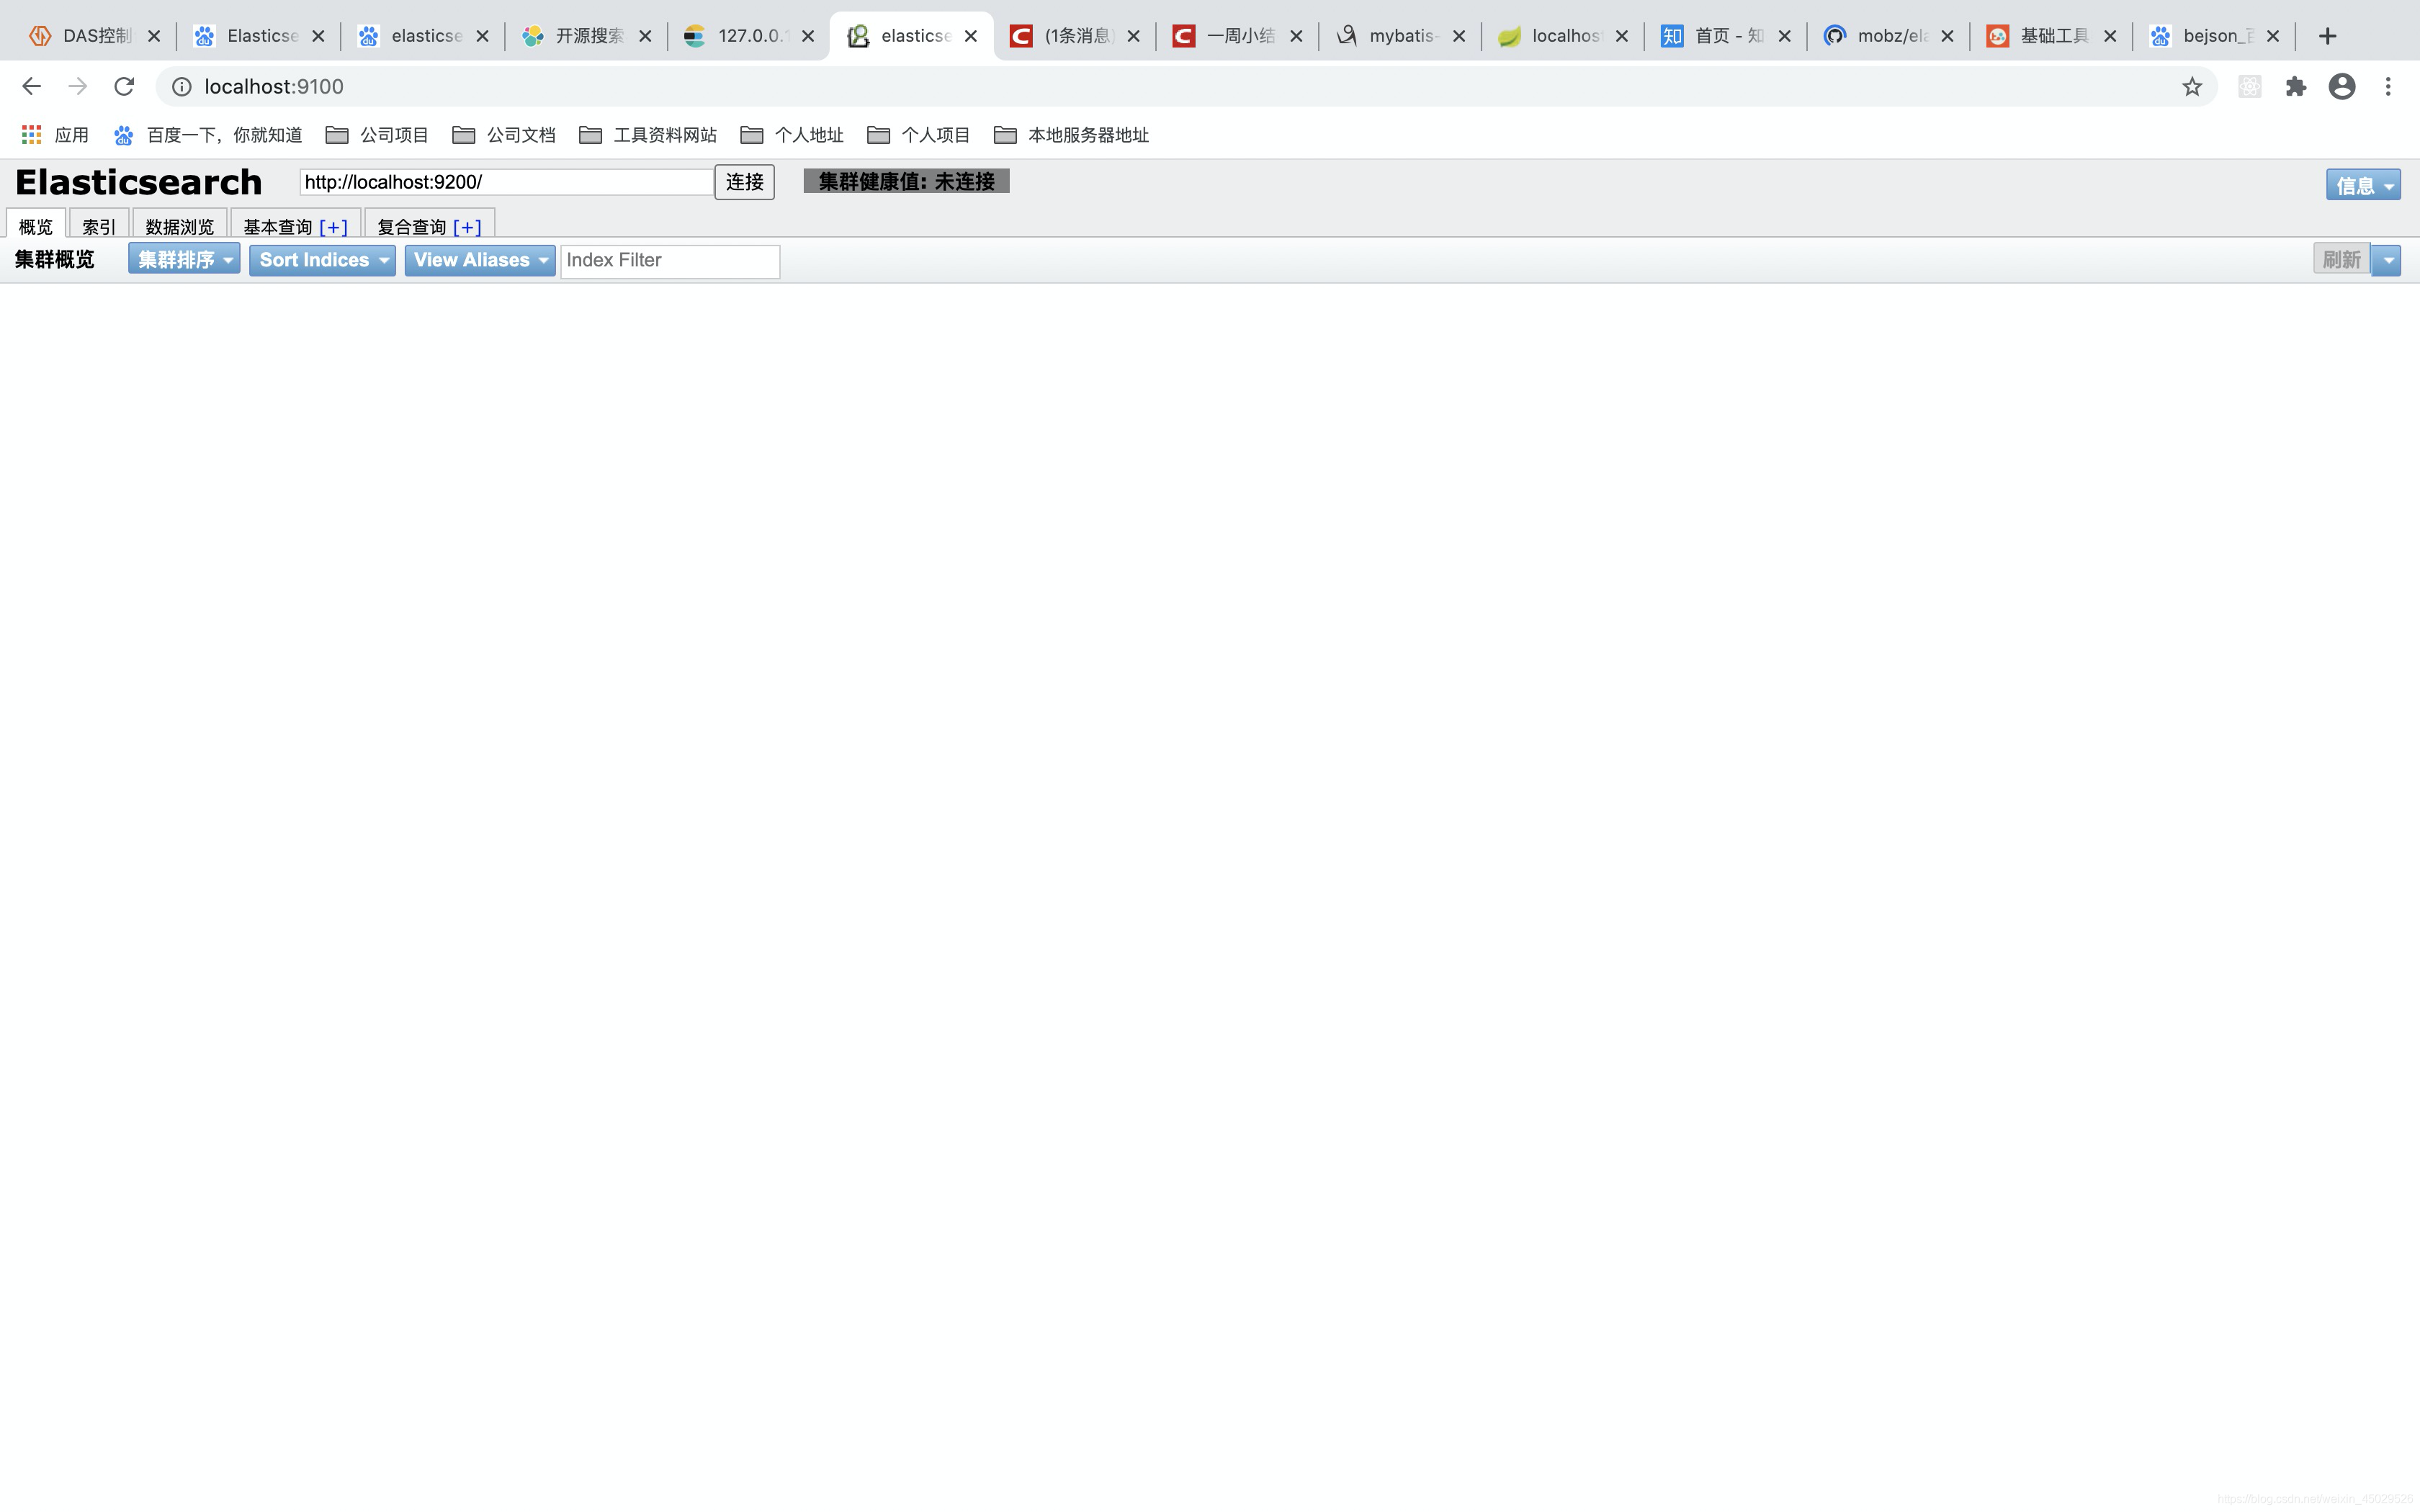The height and width of the screenshot is (1512, 2420).
Task: Close the active elasticsearch-head tab
Action: [x=970, y=36]
